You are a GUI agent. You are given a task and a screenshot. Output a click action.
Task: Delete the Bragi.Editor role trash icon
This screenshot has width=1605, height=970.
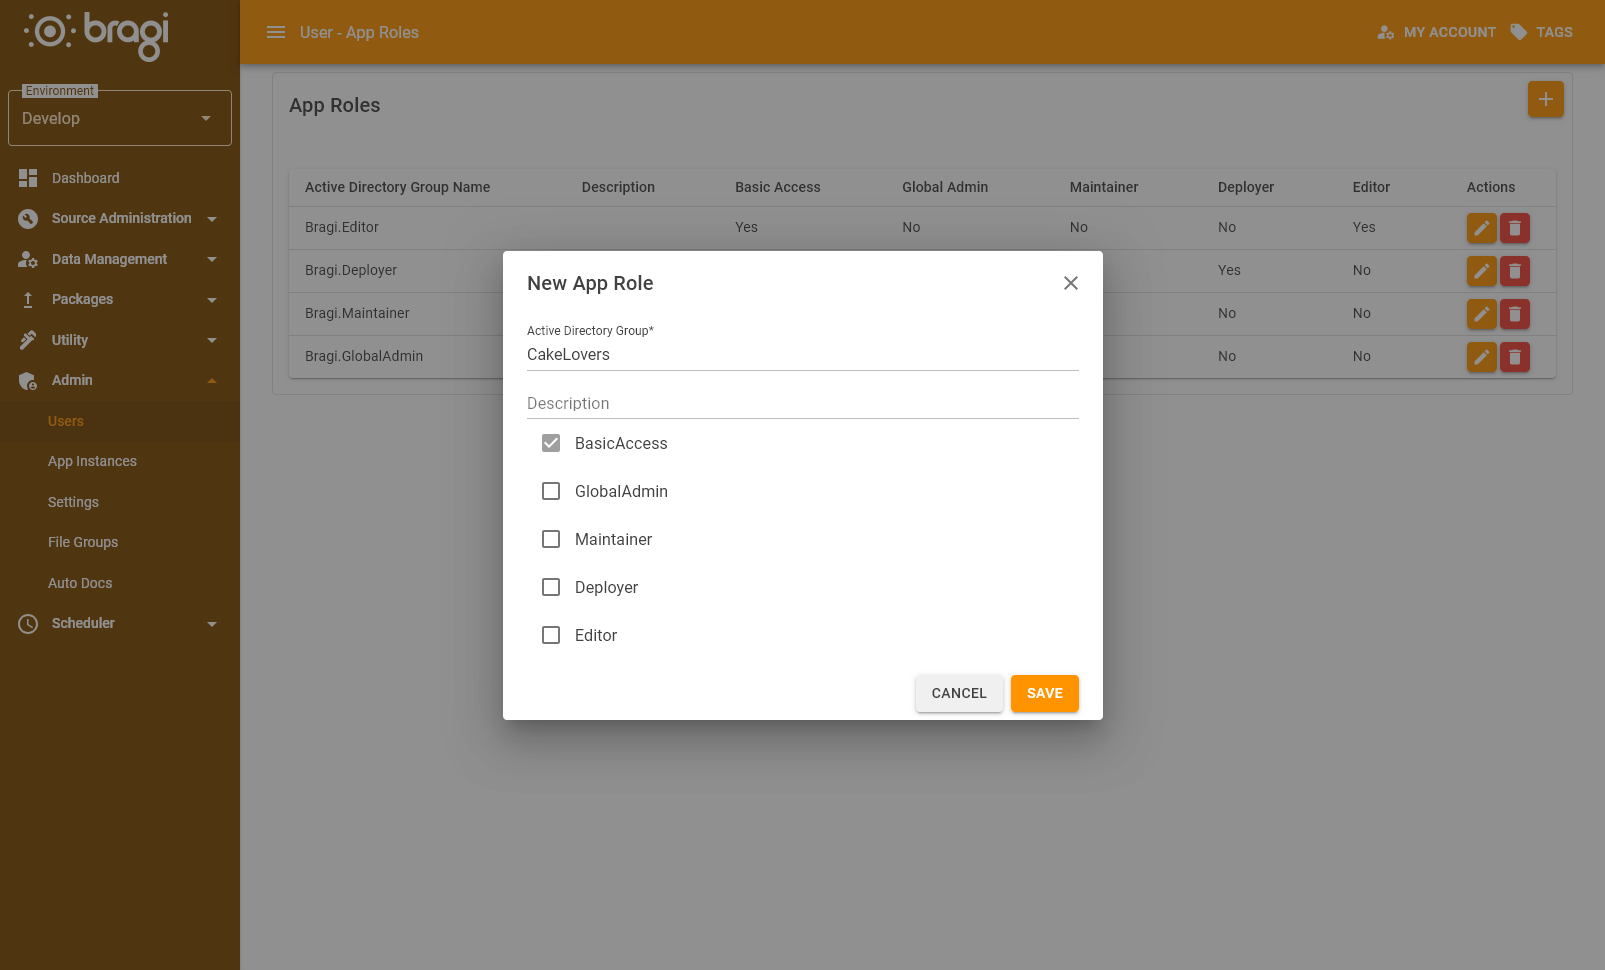pos(1514,228)
